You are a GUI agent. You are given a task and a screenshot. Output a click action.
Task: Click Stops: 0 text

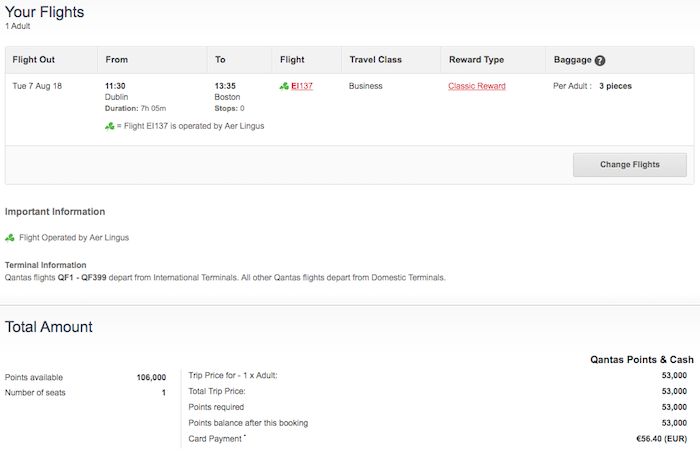click(x=229, y=108)
